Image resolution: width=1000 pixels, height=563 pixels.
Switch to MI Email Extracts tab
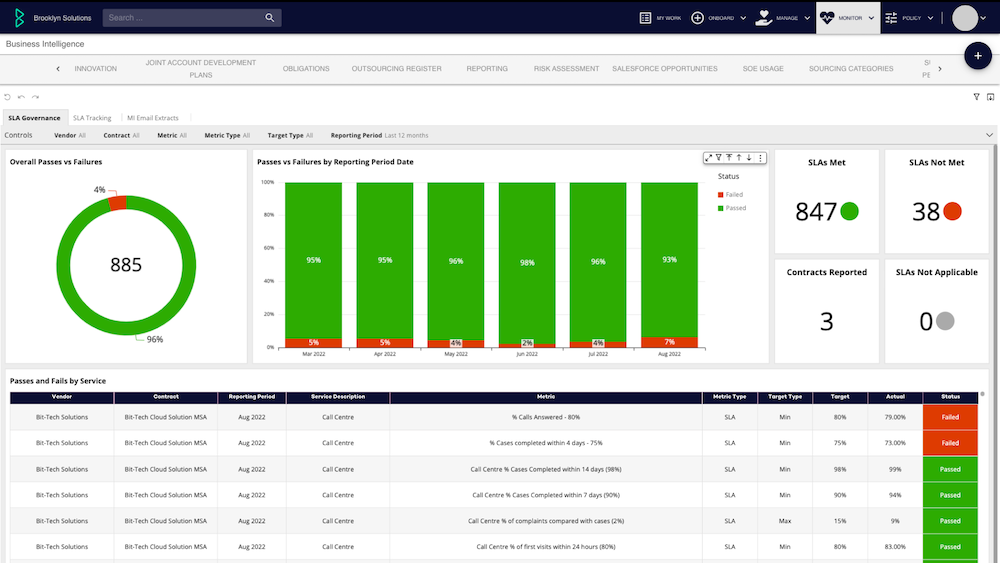[153, 118]
